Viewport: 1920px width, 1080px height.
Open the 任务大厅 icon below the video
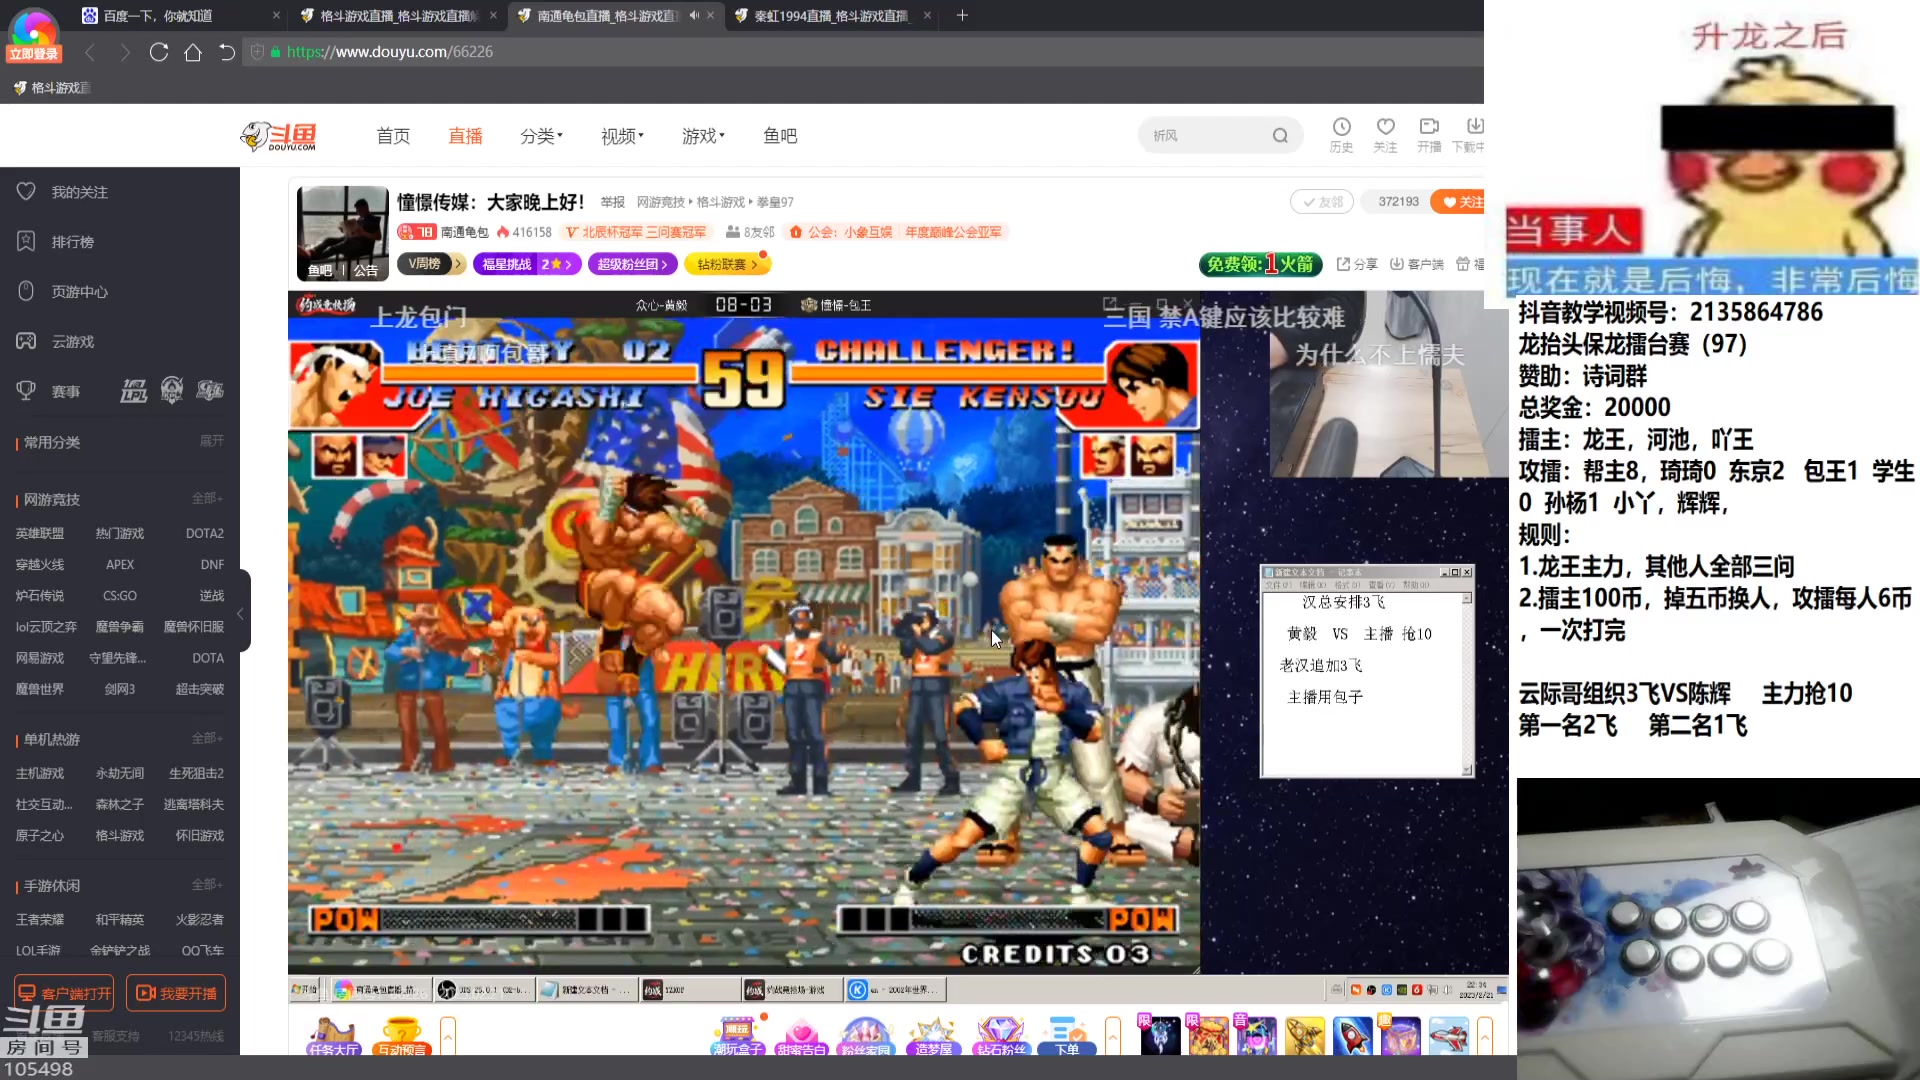coord(334,1036)
